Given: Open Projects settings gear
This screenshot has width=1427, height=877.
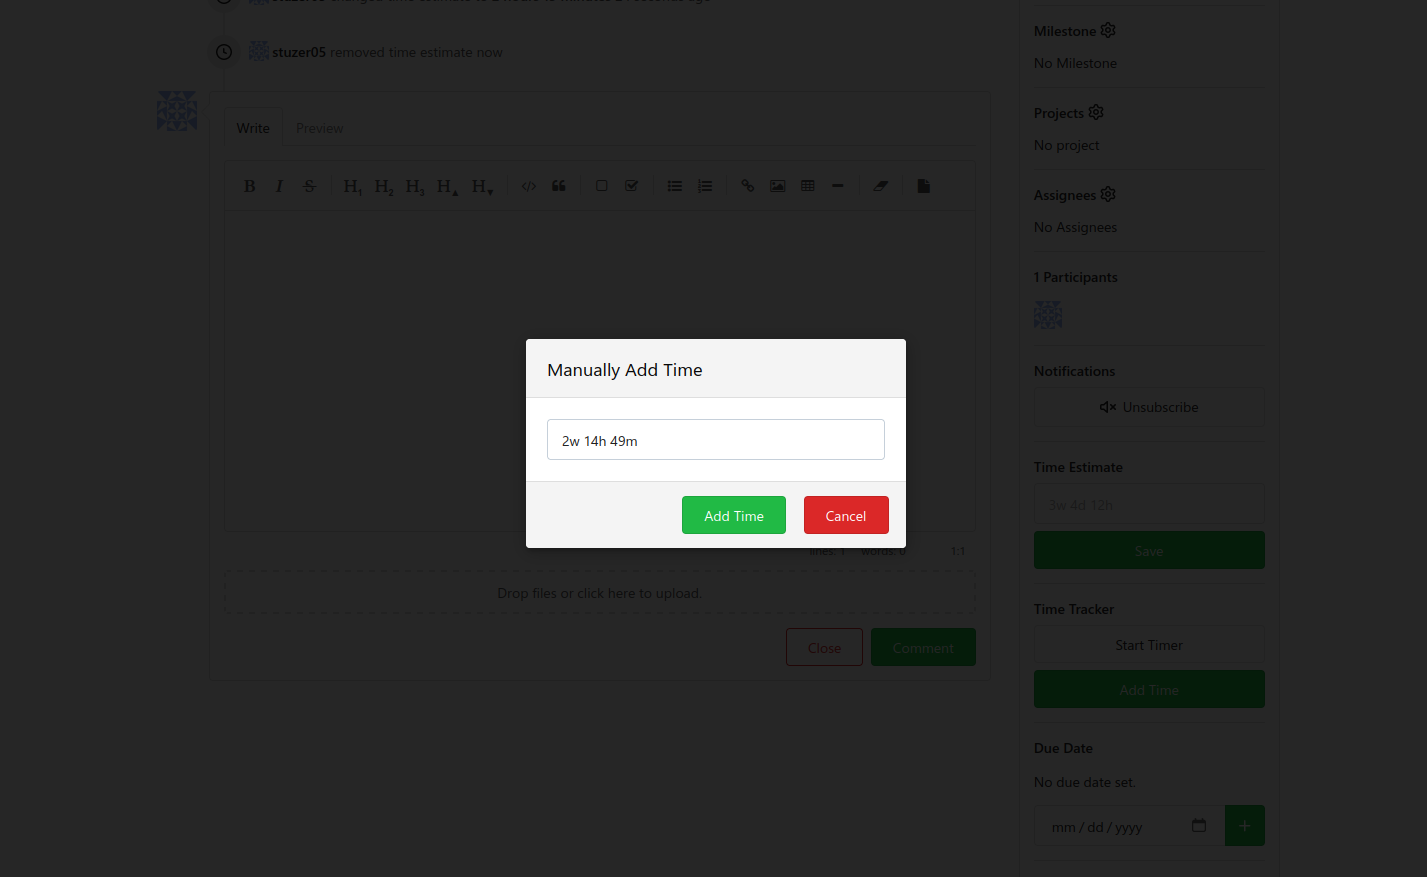Looking at the screenshot, I should [x=1096, y=112].
